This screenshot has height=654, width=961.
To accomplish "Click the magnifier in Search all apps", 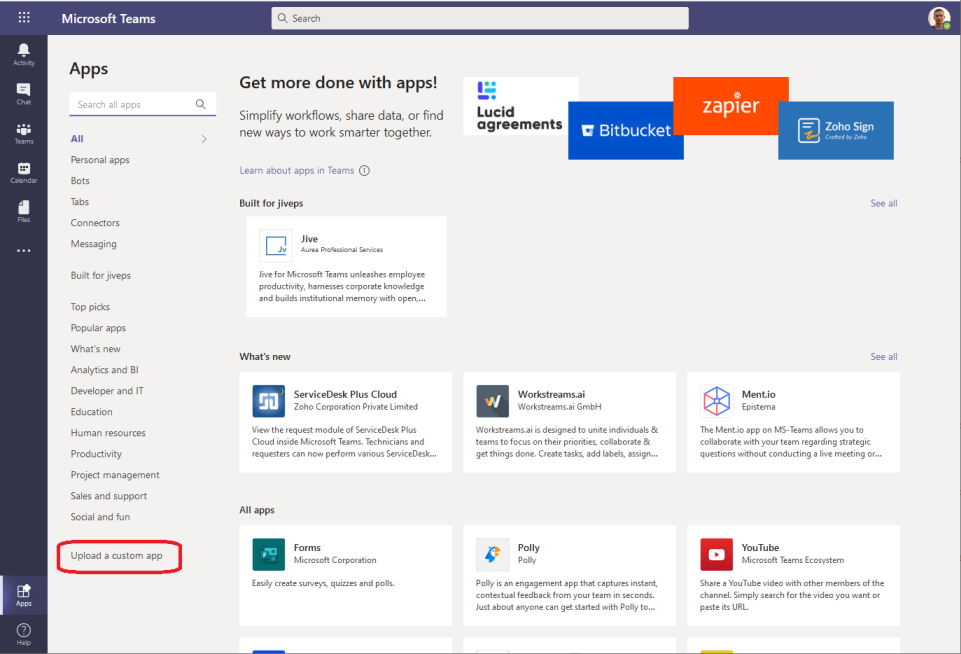I will click(x=200, y=104).
